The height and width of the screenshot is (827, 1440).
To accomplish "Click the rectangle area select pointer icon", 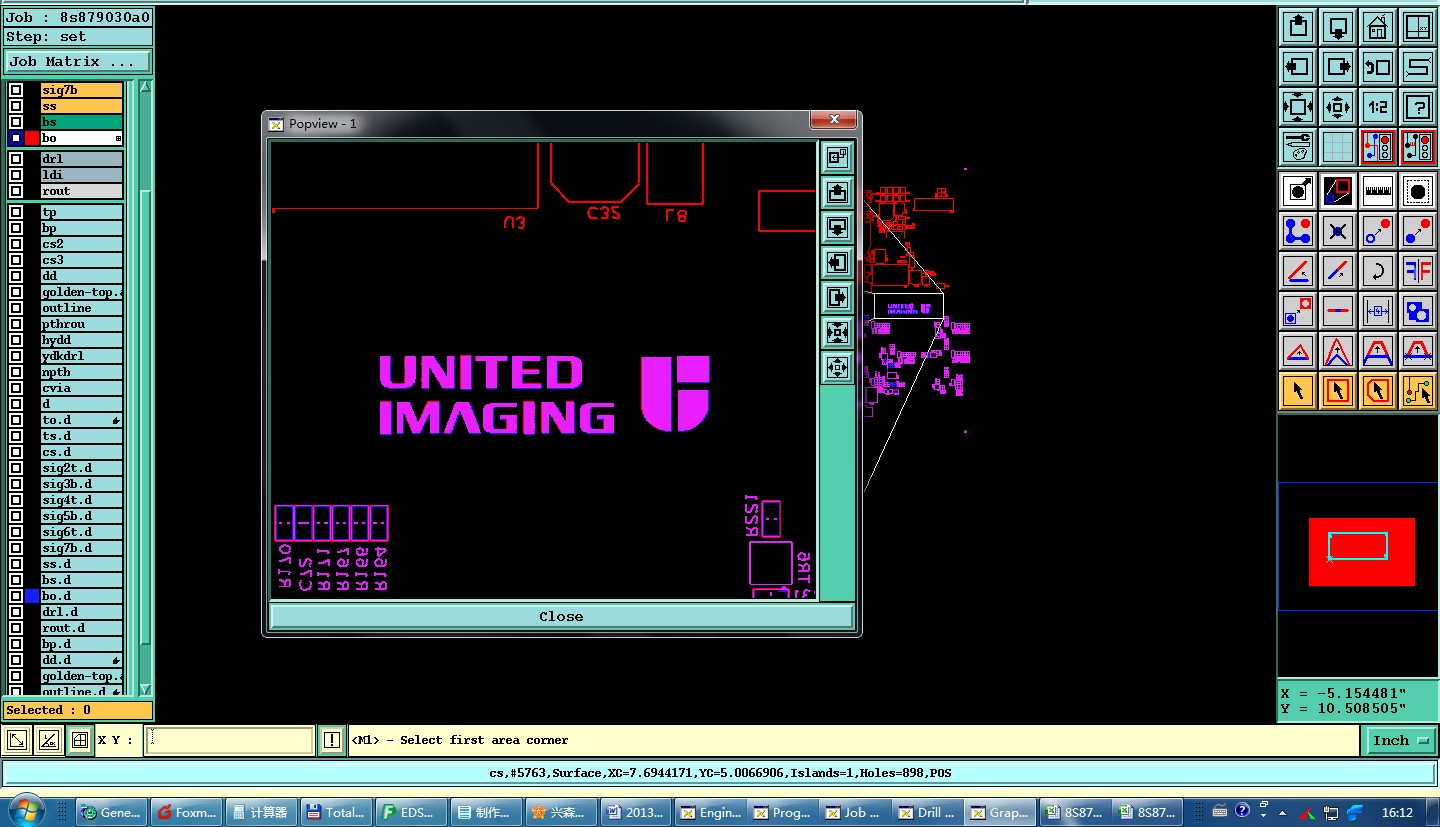I will click(x=1338, y=391).
